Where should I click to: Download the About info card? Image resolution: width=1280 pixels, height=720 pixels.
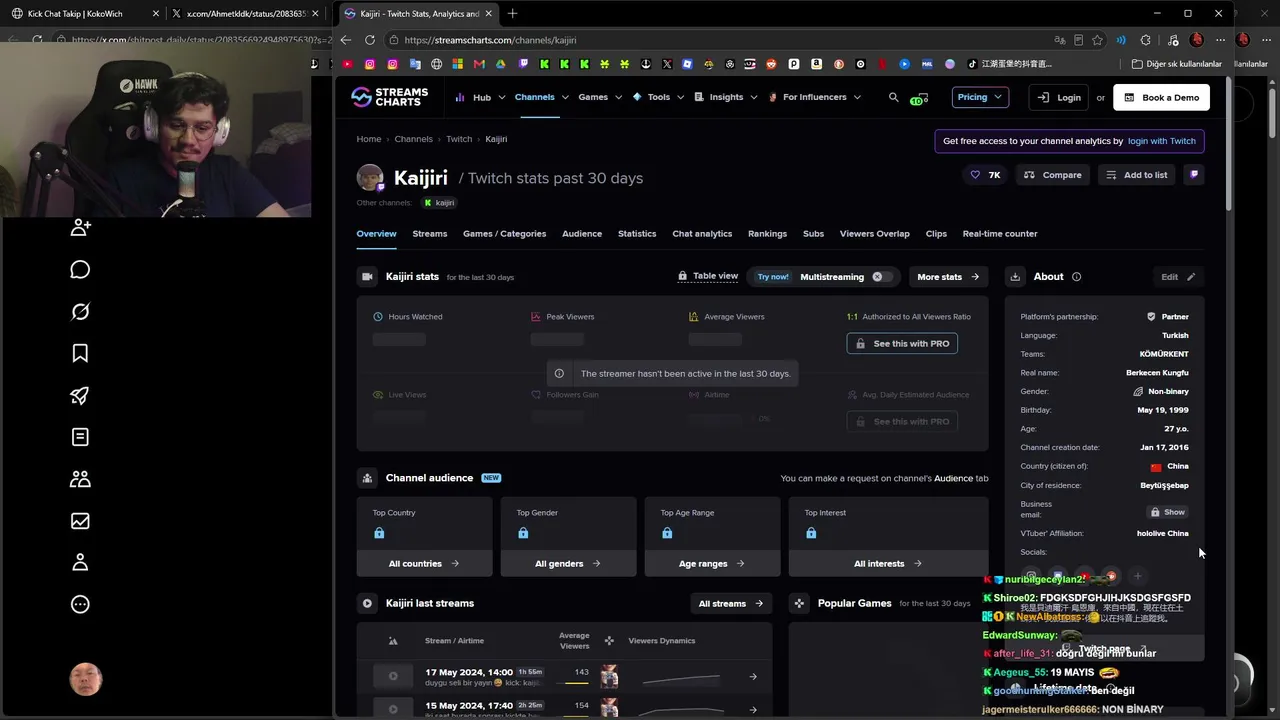tap(1015, 277)
